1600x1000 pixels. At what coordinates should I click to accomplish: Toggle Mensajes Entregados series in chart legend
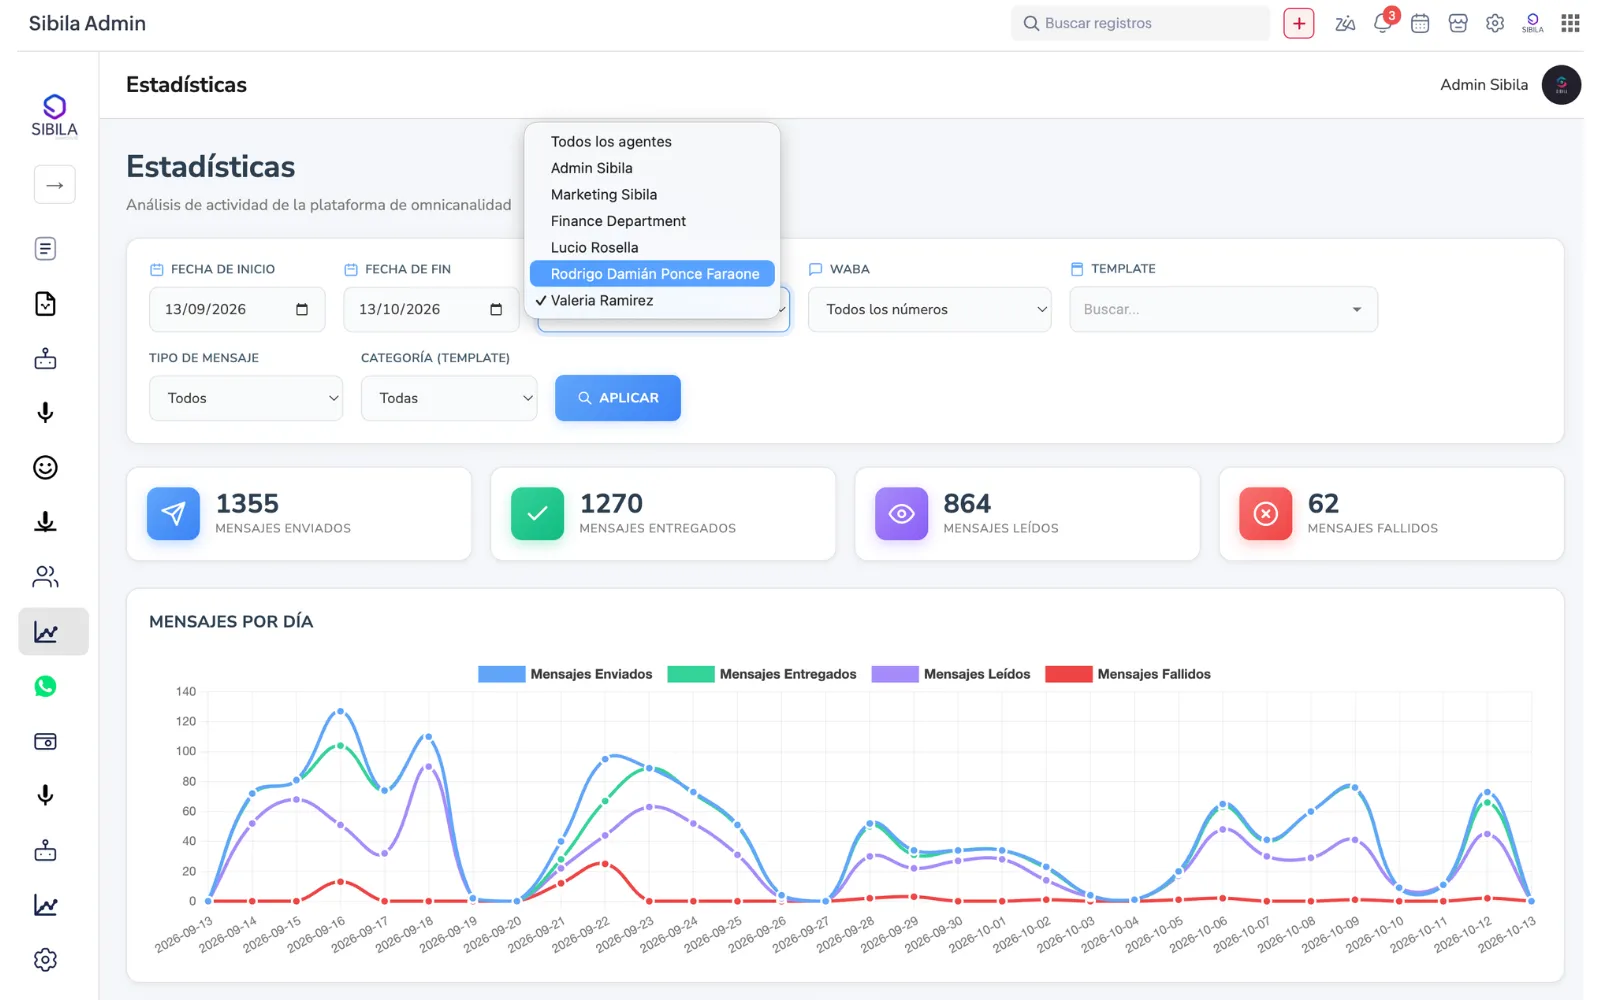(762, 674)
